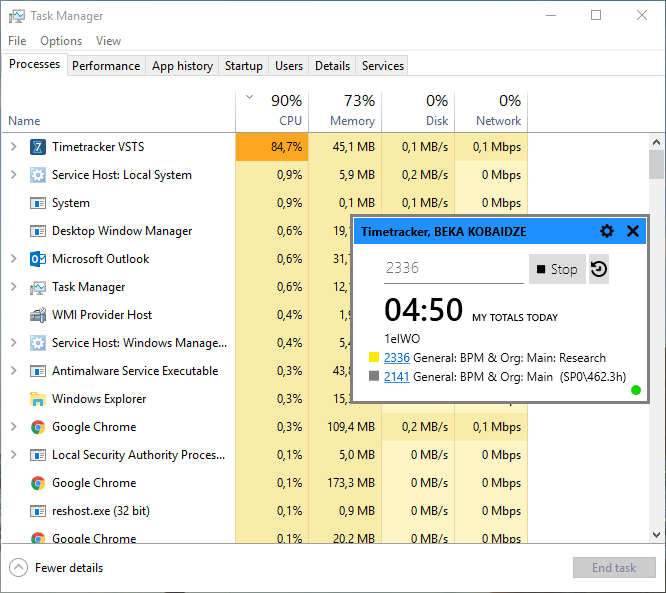Click the reshost.exe (32 bit) icon
The width and height of the screenshot is (666, 593).
[38, 511]
